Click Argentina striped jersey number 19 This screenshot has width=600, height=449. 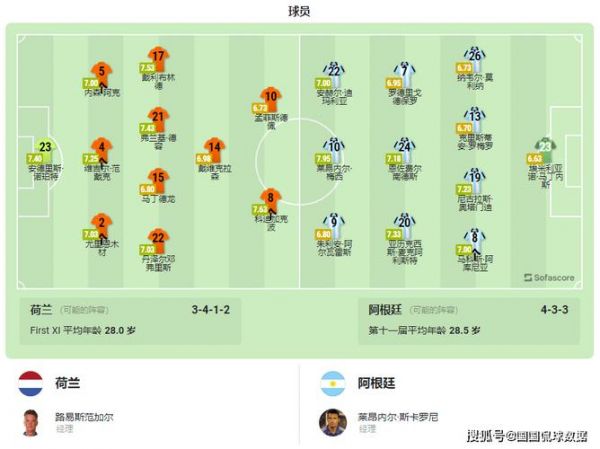474,178
